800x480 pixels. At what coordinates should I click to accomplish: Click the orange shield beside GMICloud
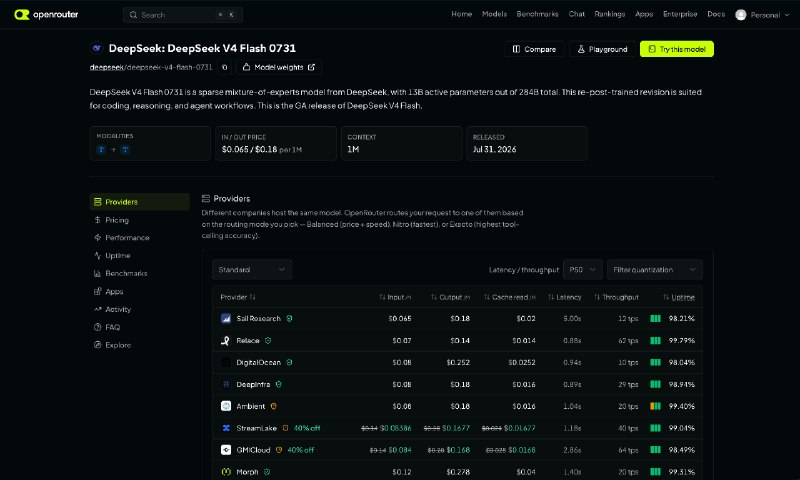pyautogui.click(x=279, y=450)
